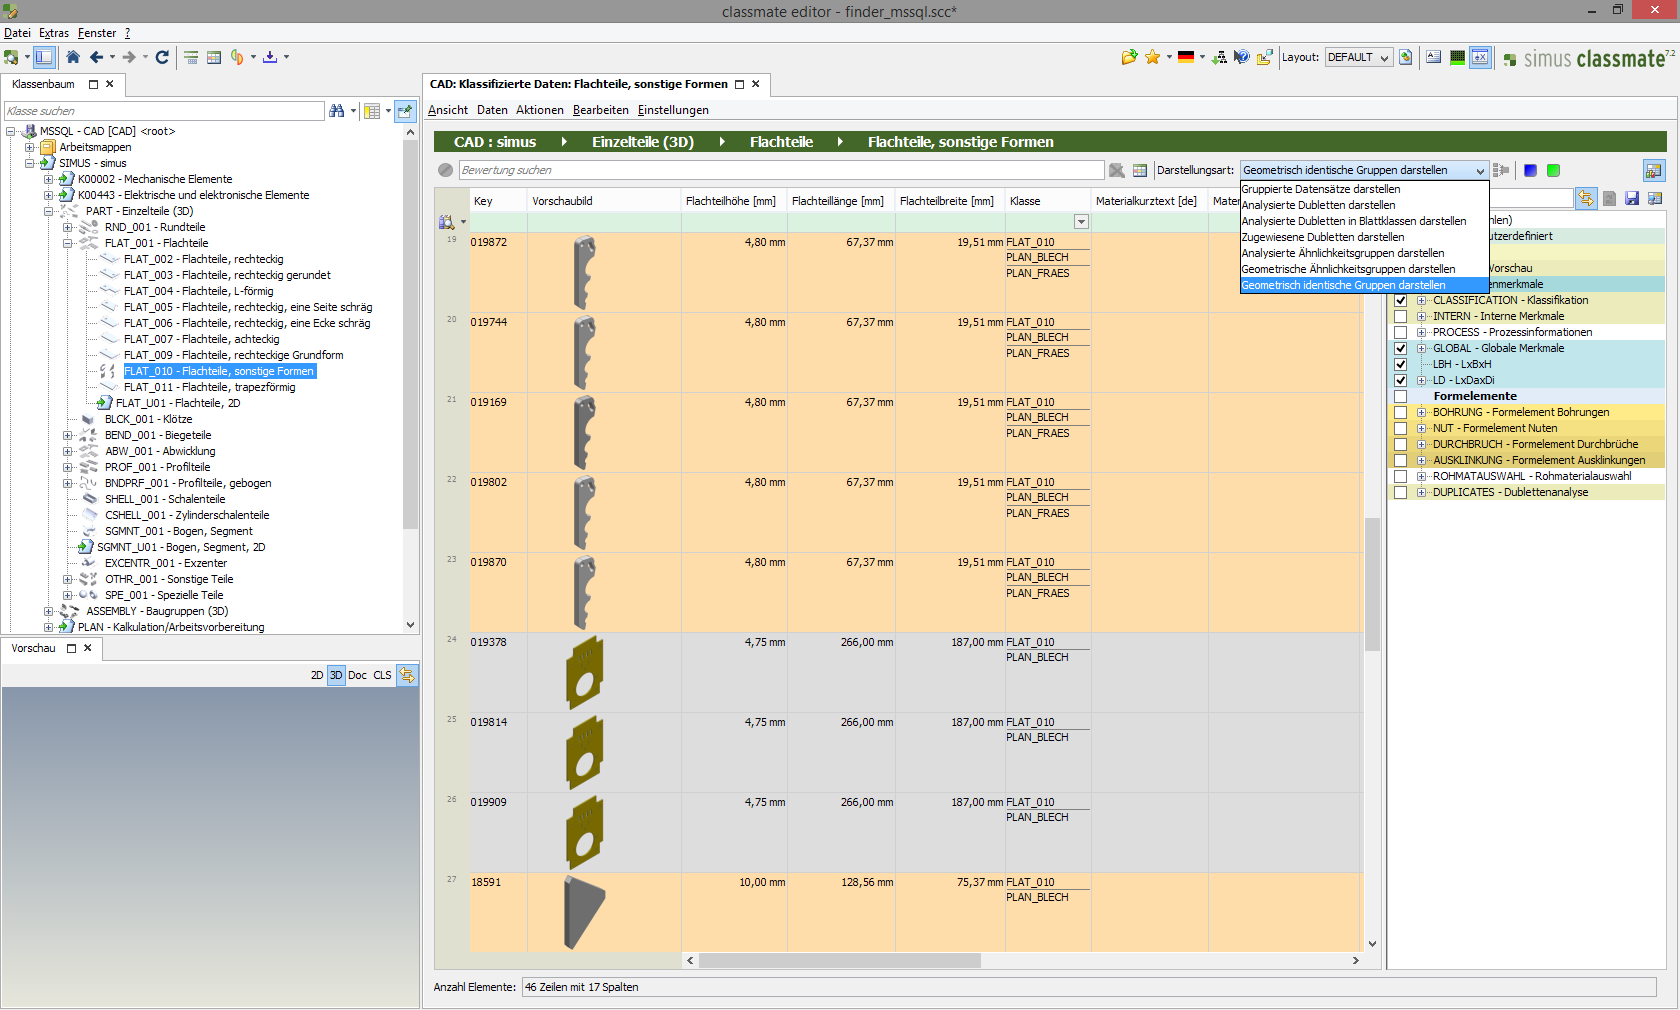
Task: Click the yellow swap arrows icon in the attributes panel
Action: 1586,198
